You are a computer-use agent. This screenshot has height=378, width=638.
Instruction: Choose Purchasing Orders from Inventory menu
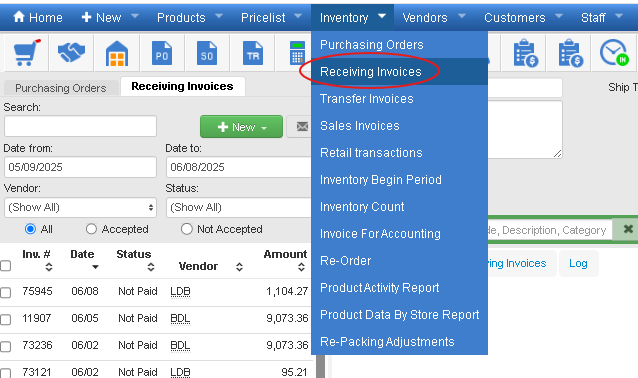tap(400, 44)
